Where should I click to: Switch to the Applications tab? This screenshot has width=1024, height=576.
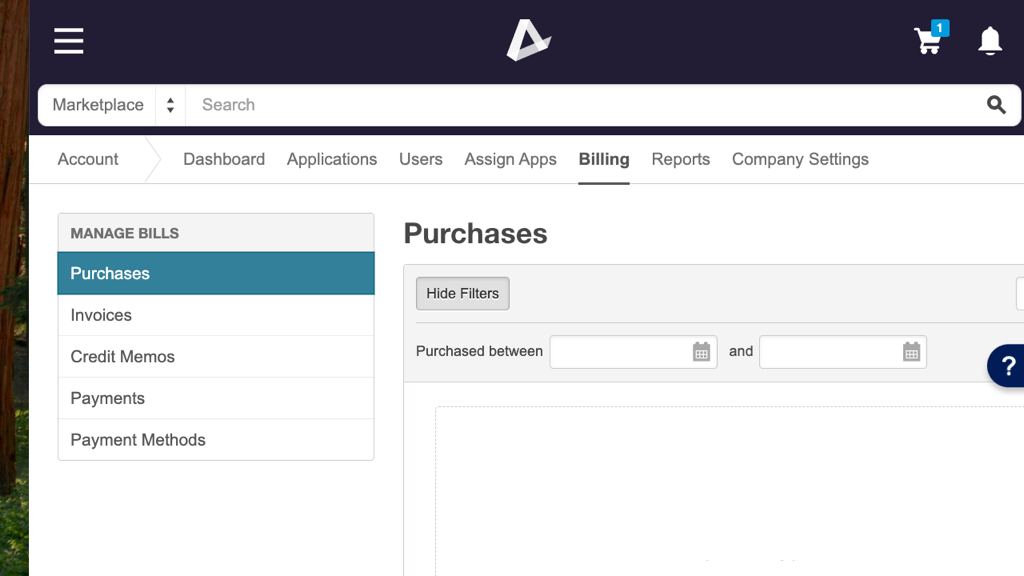click(x=332, y=159)
